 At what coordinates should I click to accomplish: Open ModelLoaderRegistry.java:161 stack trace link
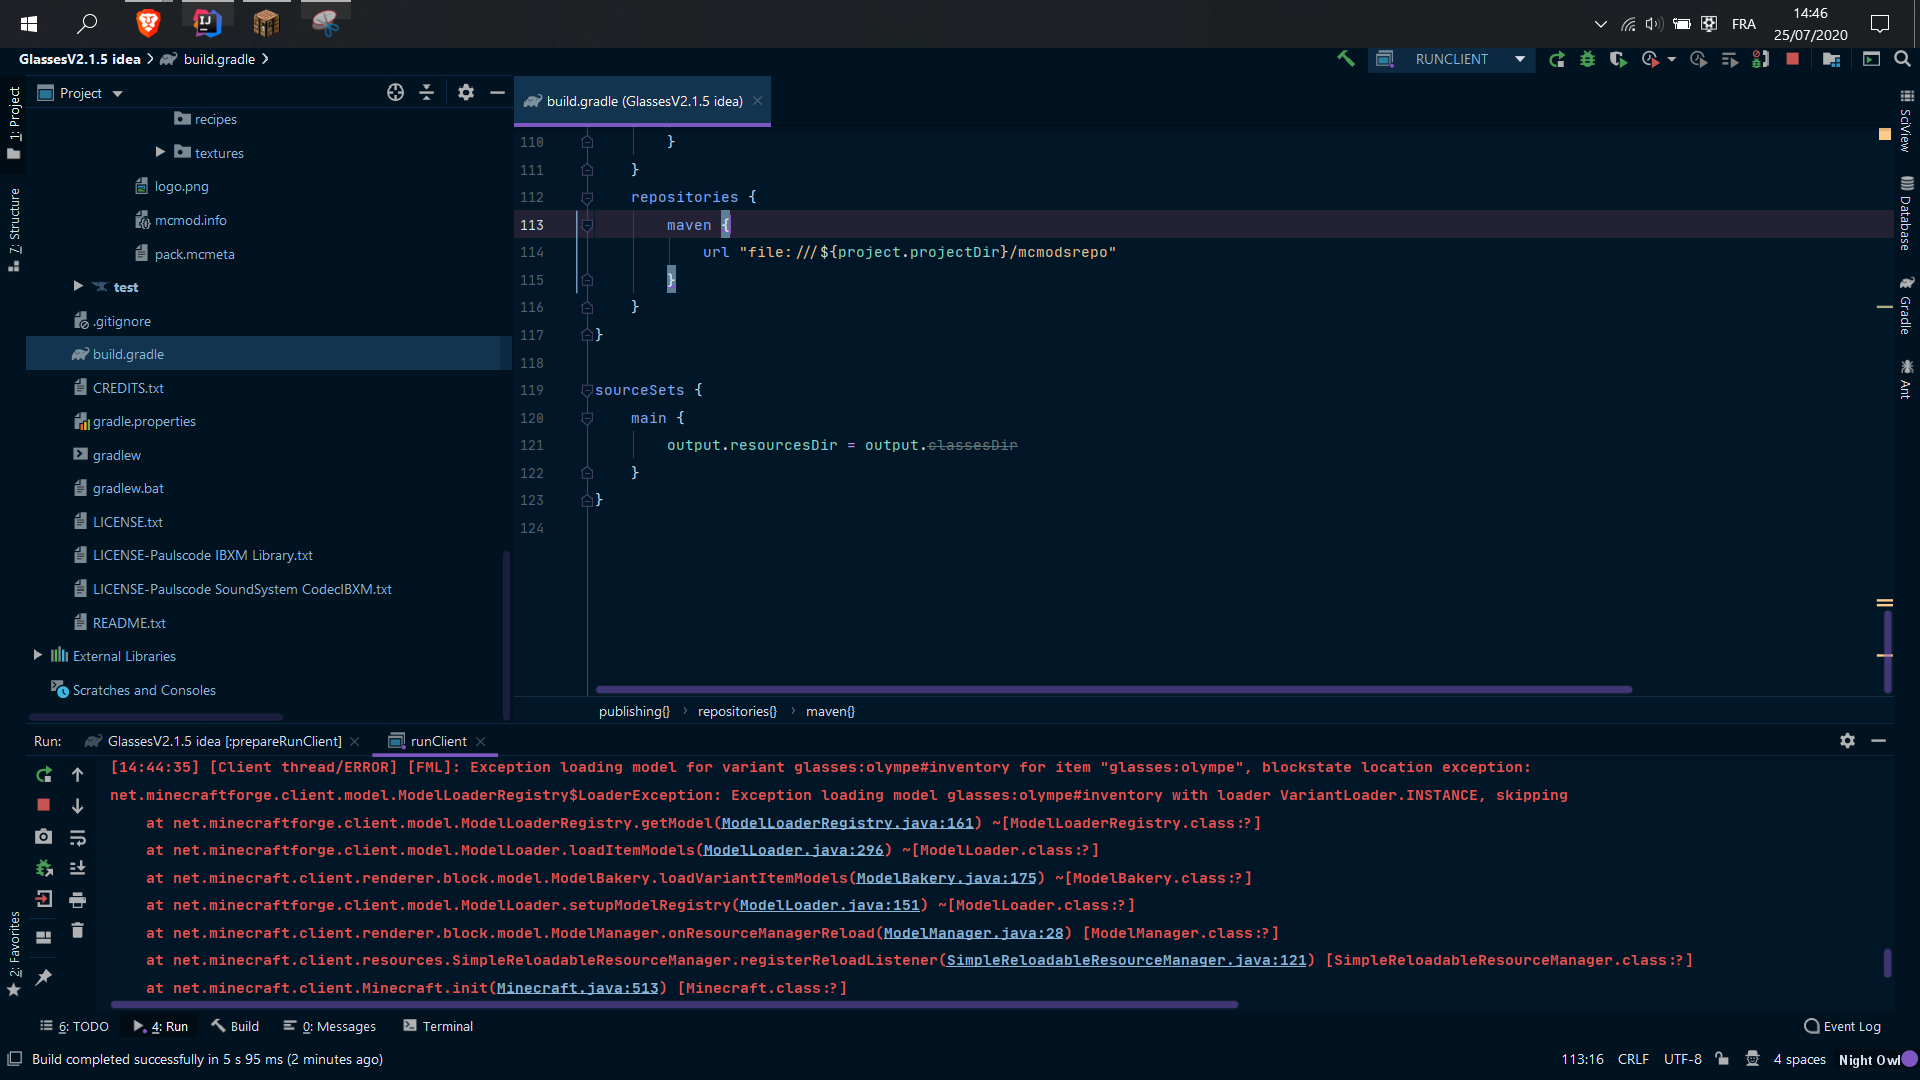pyautogui.click(x=847, y=823)
